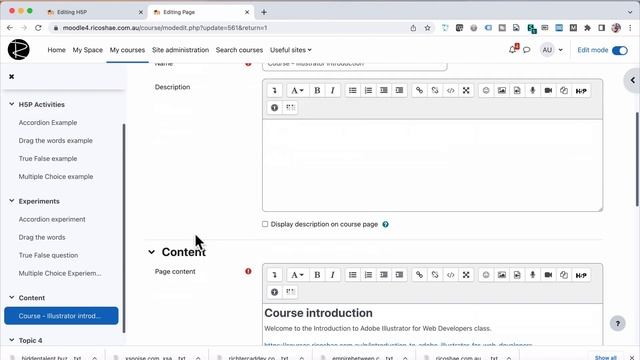Toggle italic in Description editor toolbar
The image size is (640, 360).
(333, 91)
